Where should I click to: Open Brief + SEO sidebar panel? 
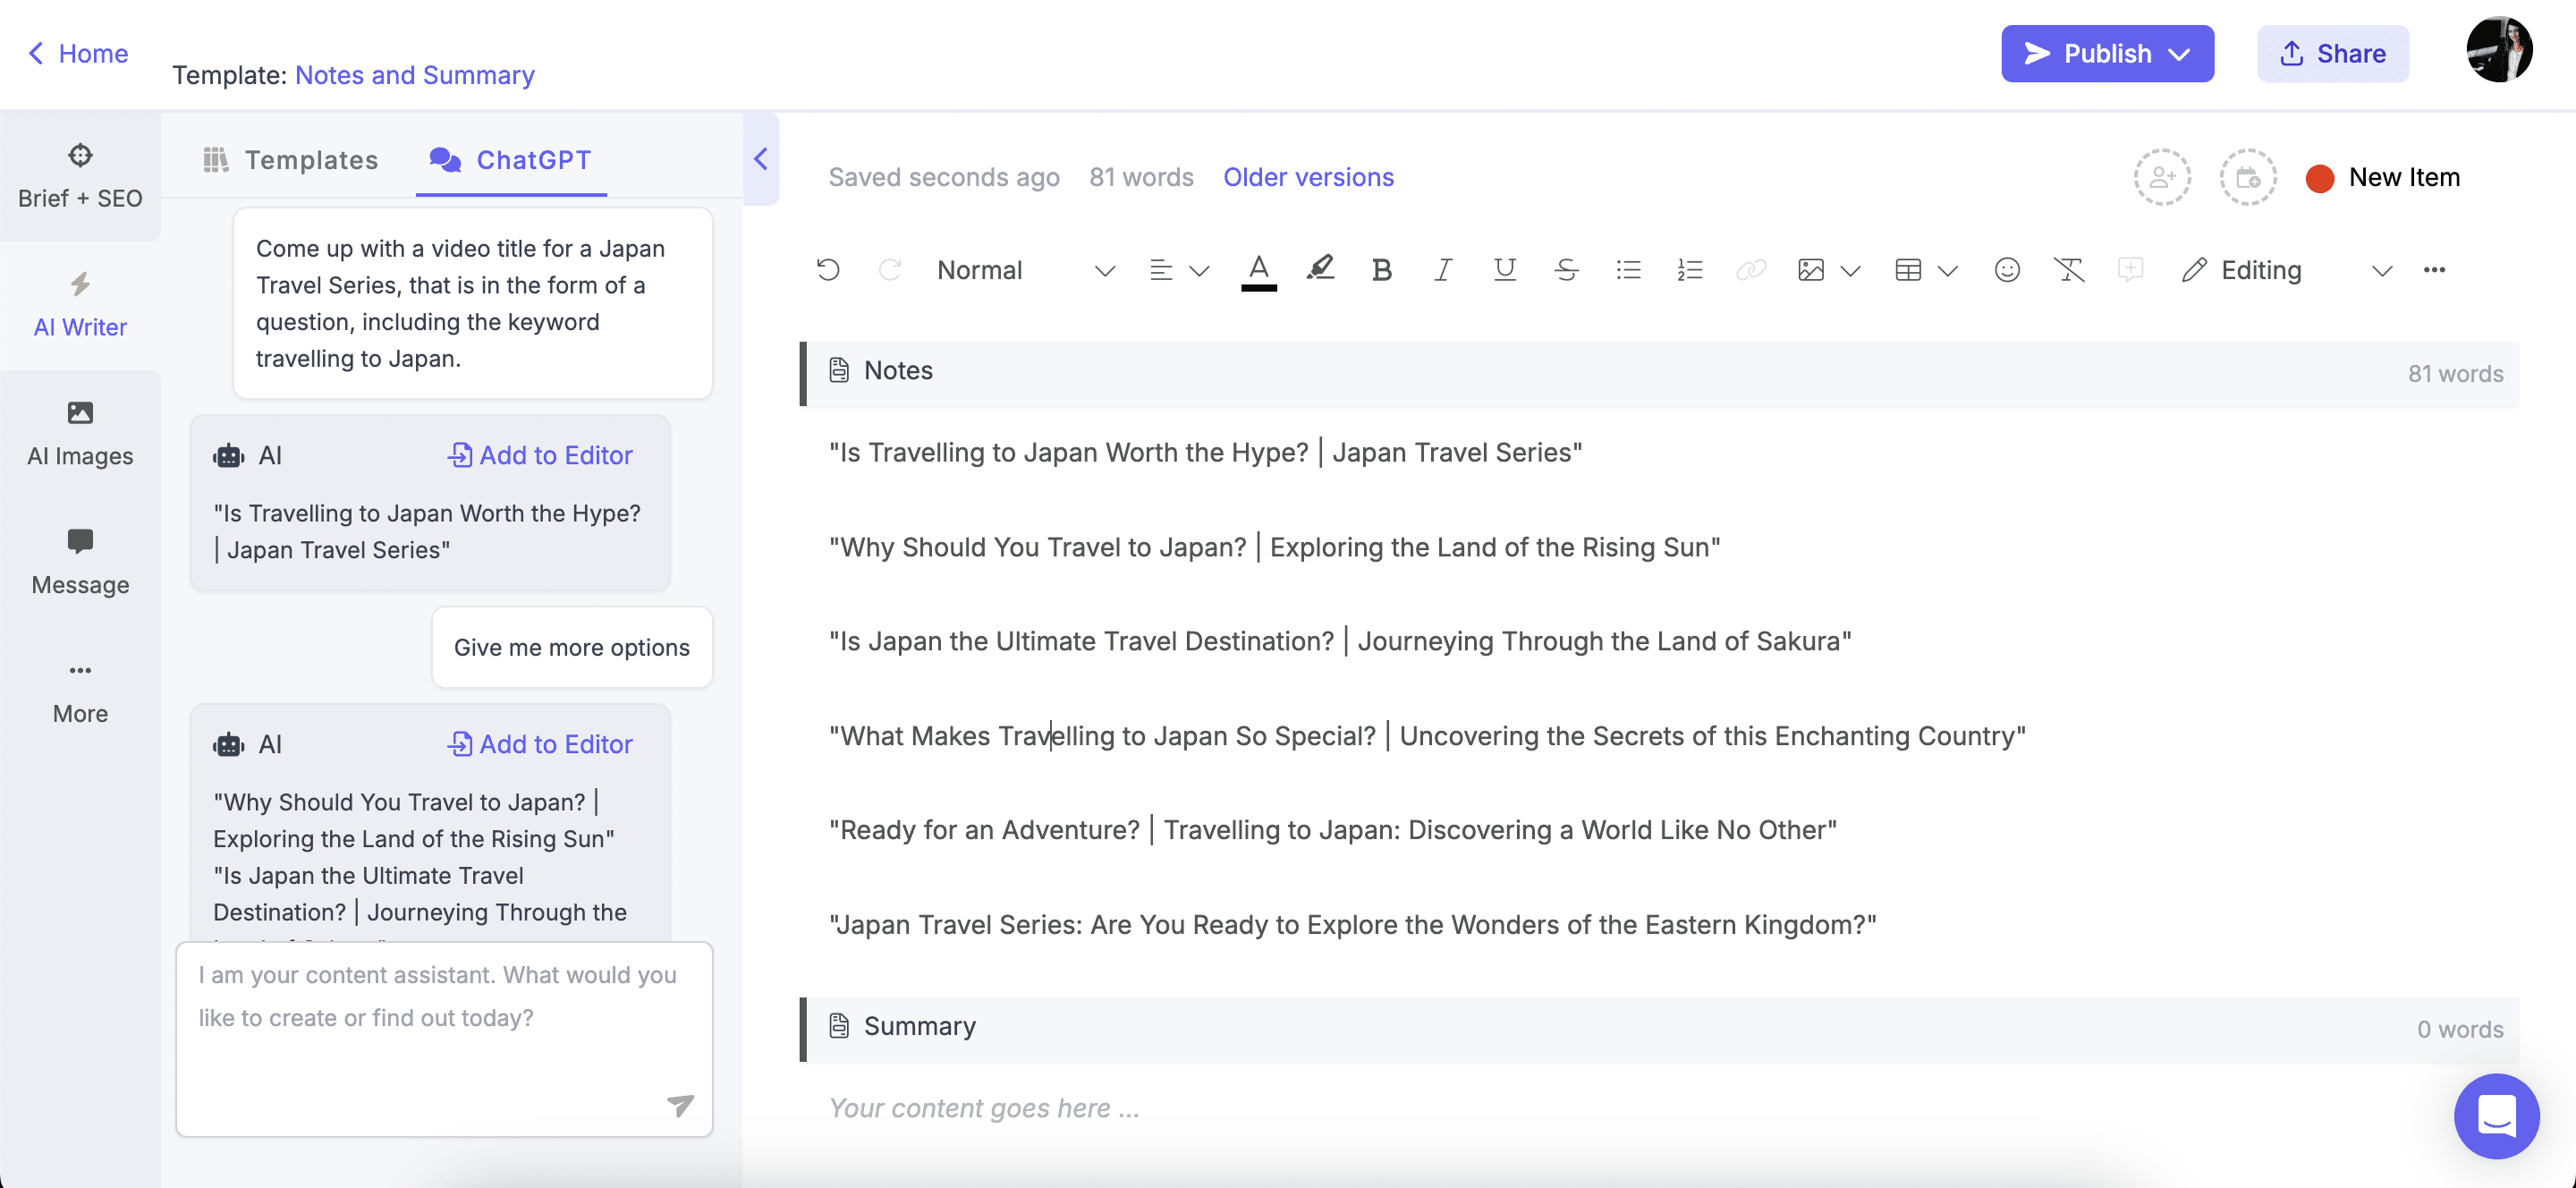[80, 176]
